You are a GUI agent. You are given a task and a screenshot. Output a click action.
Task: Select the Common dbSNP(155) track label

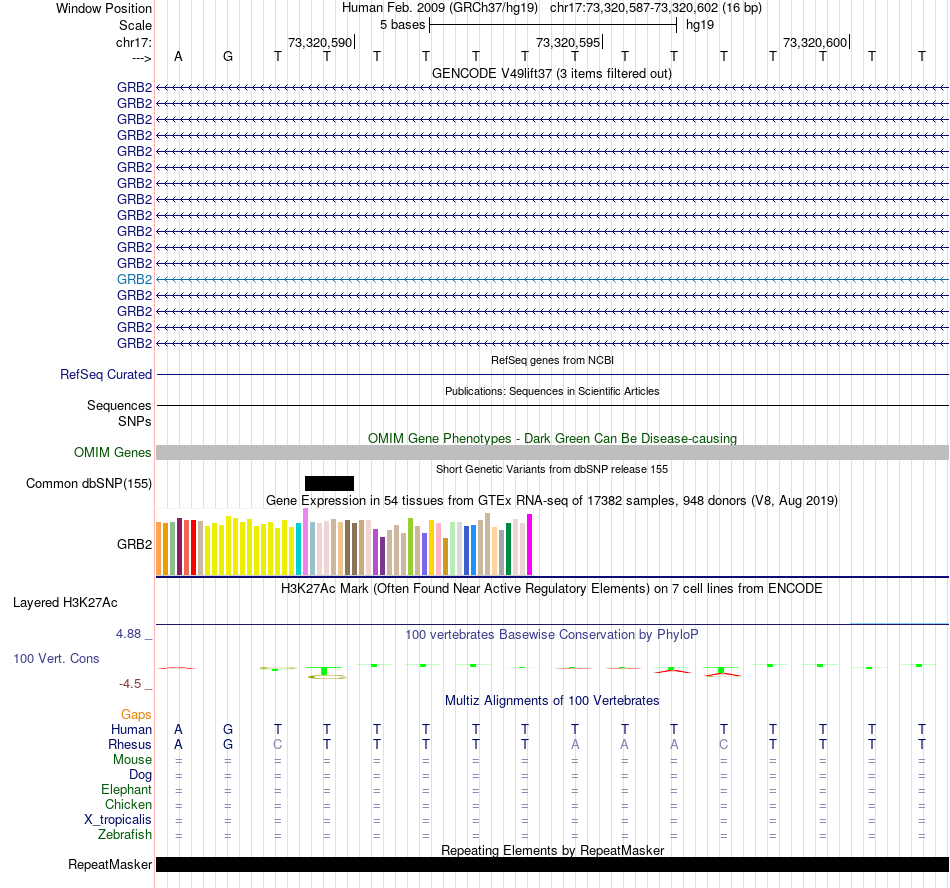click(x=88, y=483)
